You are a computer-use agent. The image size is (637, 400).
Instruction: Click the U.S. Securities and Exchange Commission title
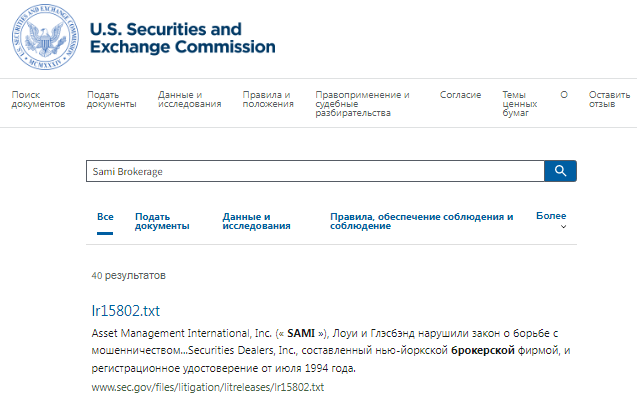coord(182,38)
